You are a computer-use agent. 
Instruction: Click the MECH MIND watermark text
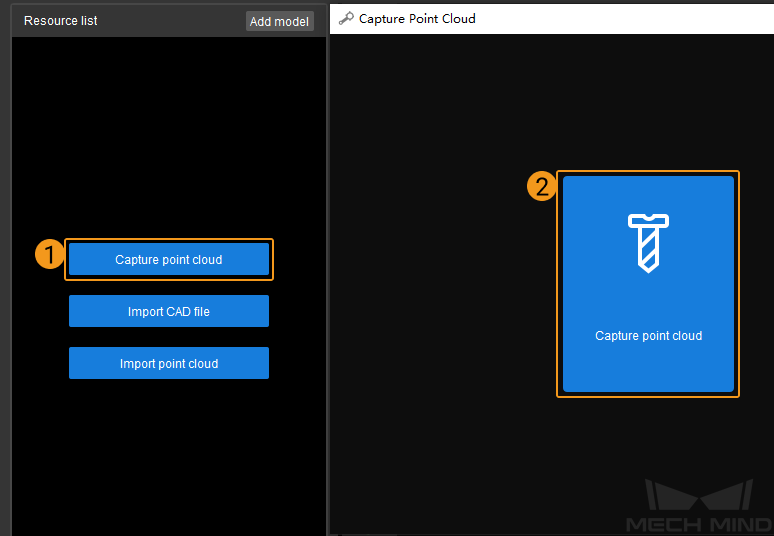click(x=697, y=524)
